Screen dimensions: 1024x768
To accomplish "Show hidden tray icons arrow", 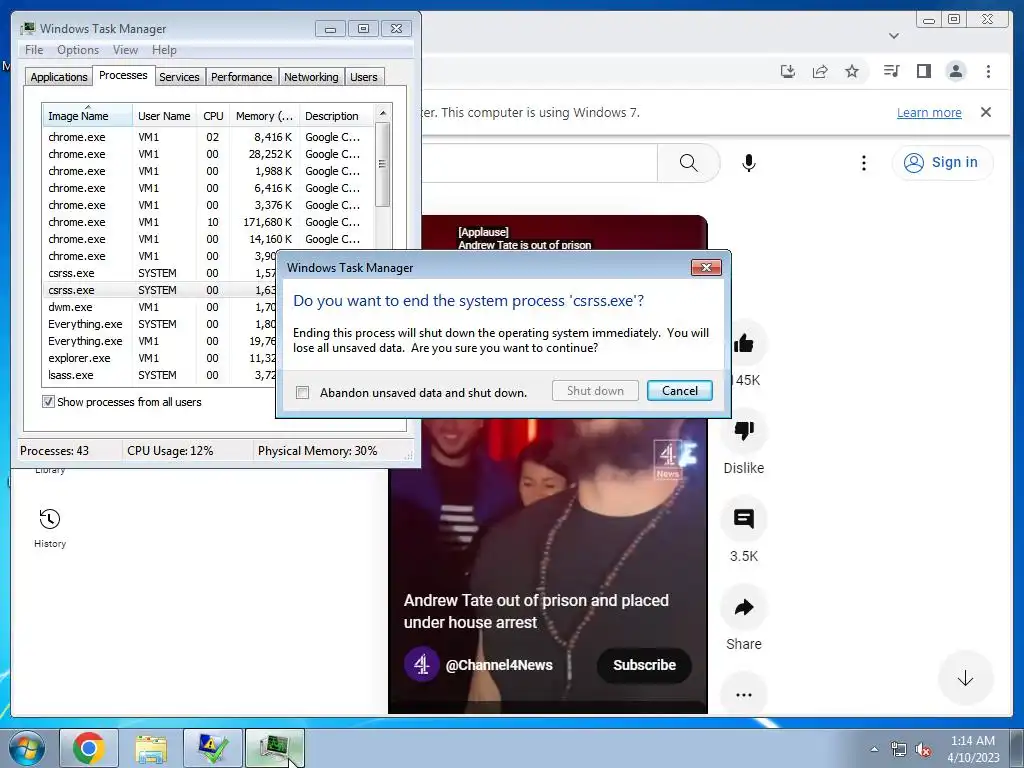I will point(874,749).
